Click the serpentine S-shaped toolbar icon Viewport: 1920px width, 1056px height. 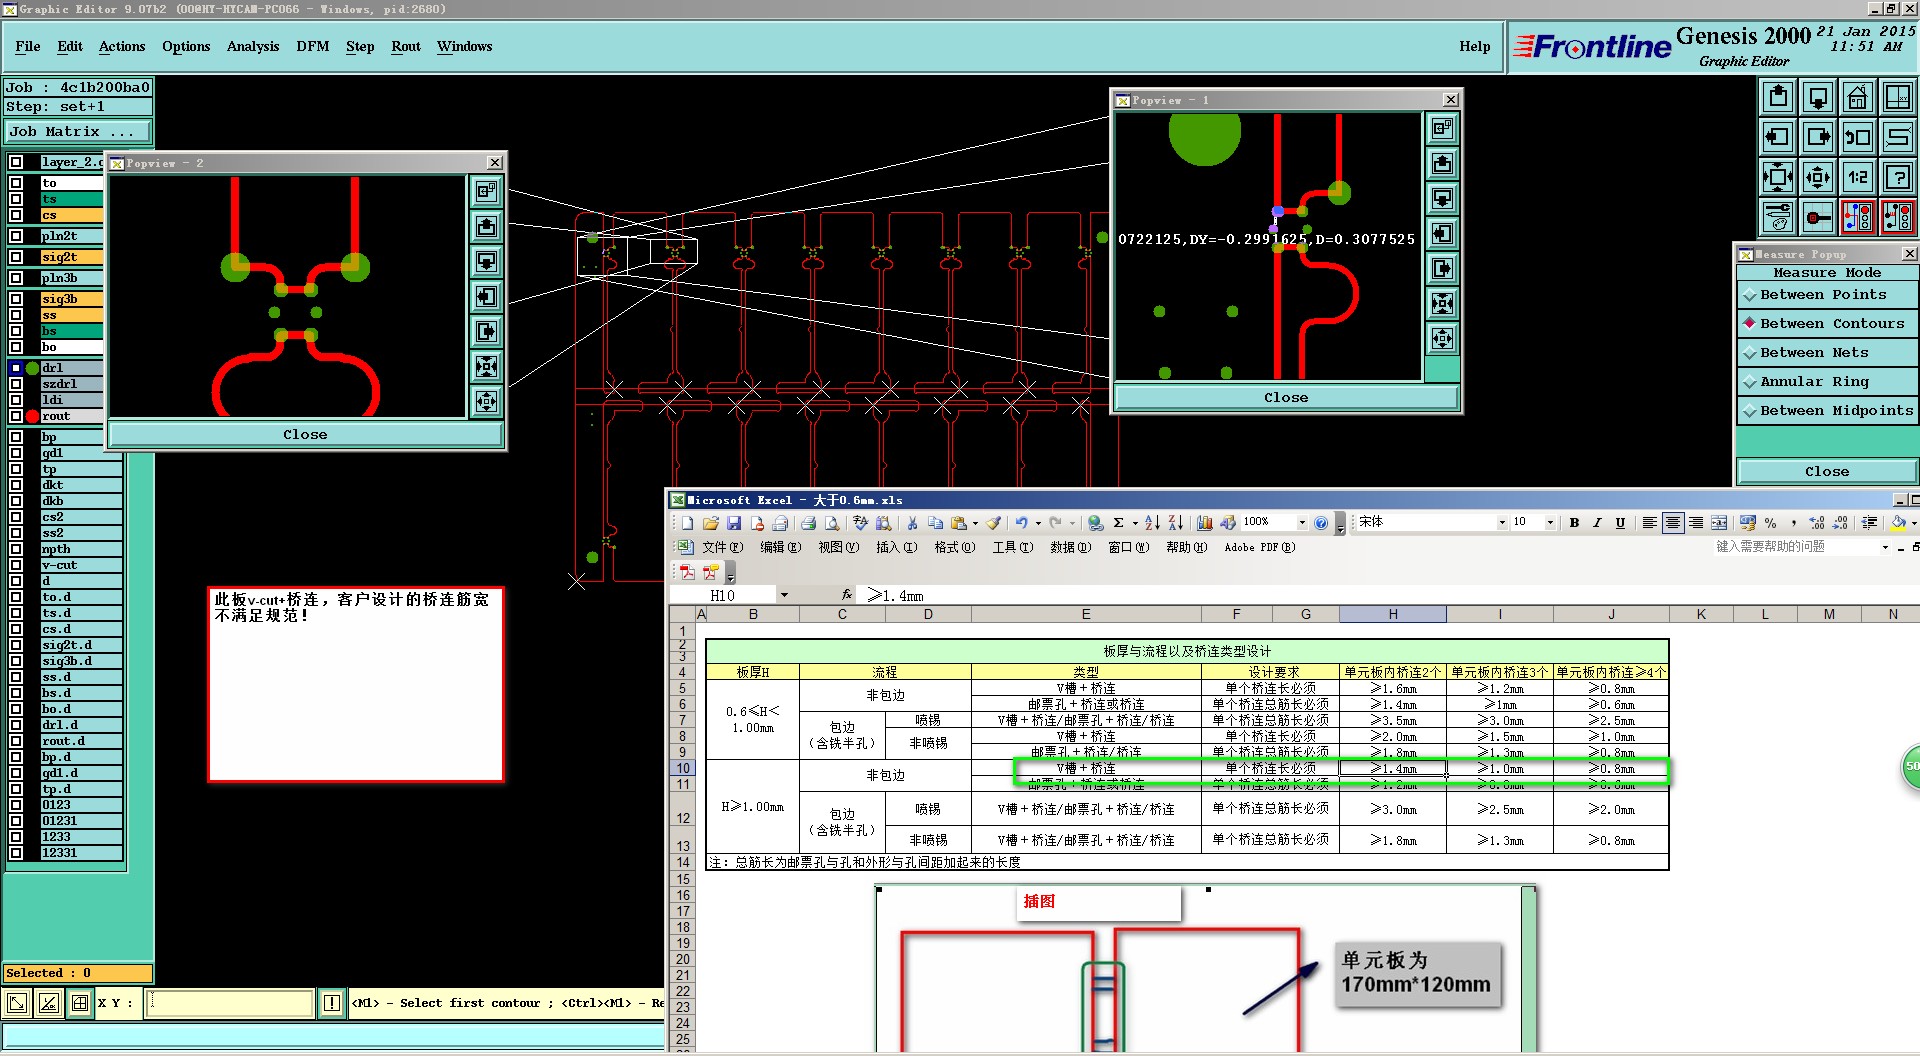(x=1898, y=137)
